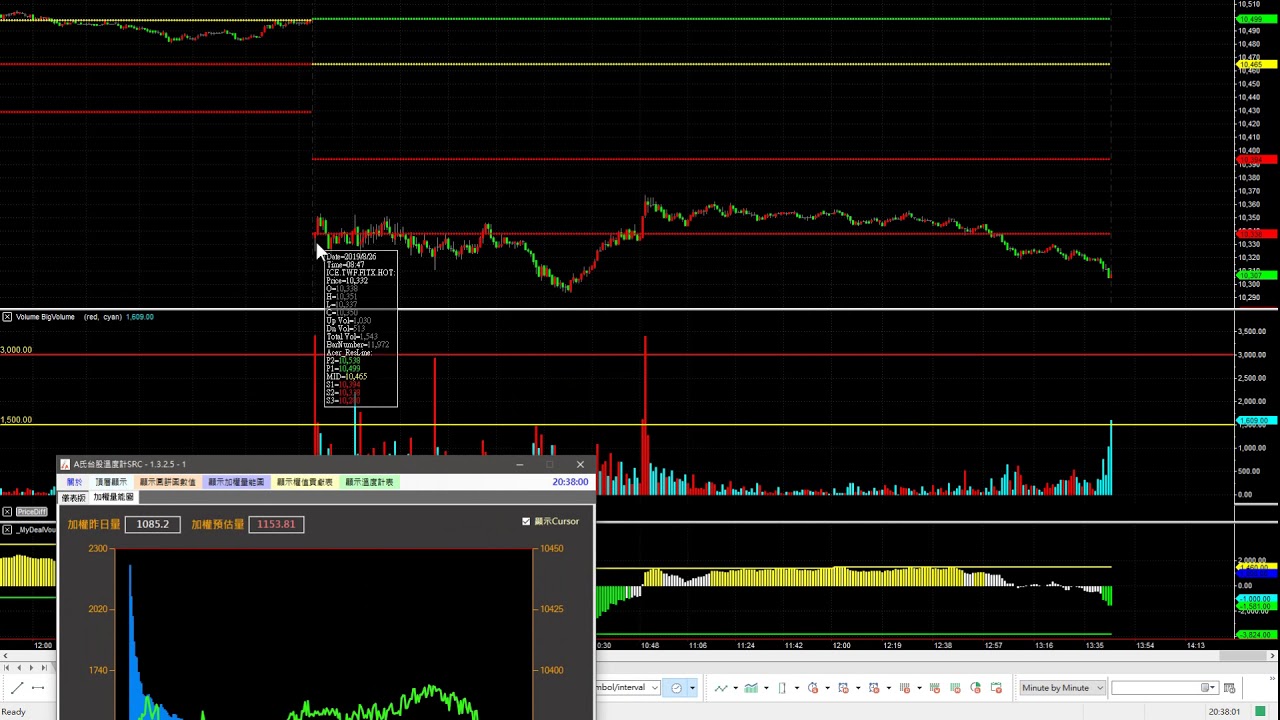This screenshot has width=1280, height=720.
Task: Select the diagonal trend line drawing tool
Action: [x=17, y=688]
